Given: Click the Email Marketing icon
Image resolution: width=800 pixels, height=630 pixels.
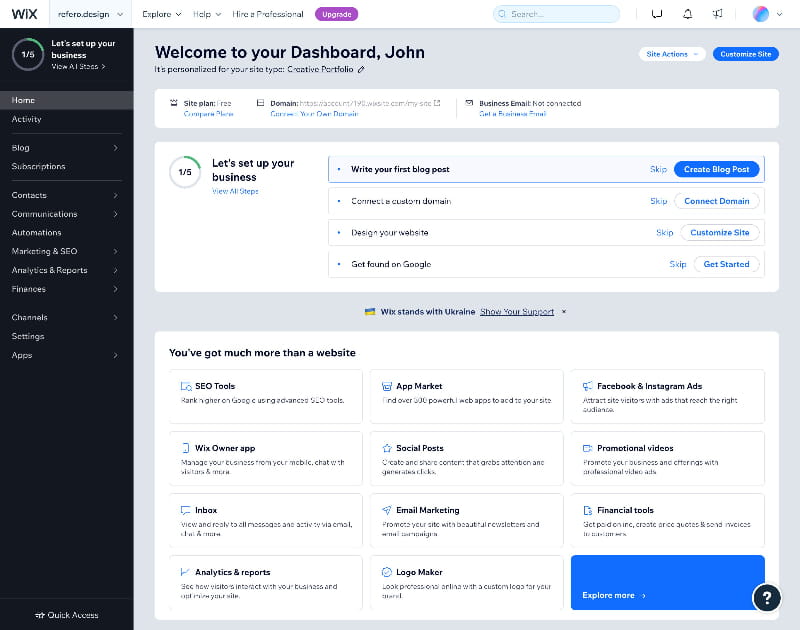Looking at the screenshot, I should [387, 509].
